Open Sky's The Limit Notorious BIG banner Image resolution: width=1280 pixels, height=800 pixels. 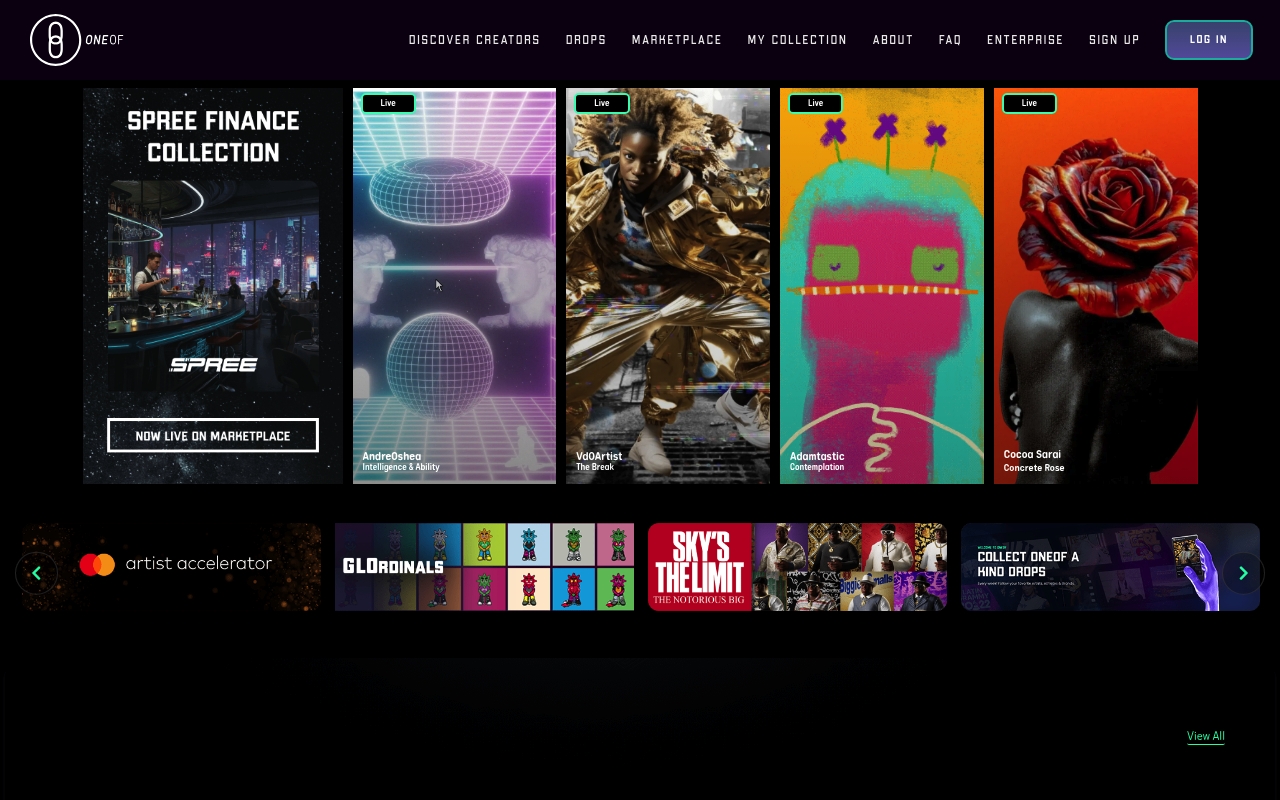(797, 567)
